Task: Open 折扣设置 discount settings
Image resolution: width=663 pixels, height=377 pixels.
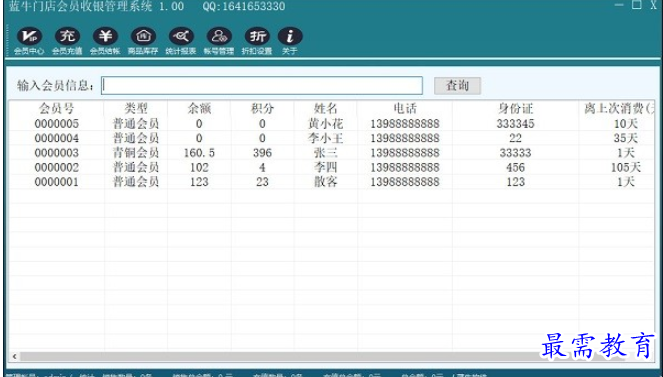Action: click(257, 41)
